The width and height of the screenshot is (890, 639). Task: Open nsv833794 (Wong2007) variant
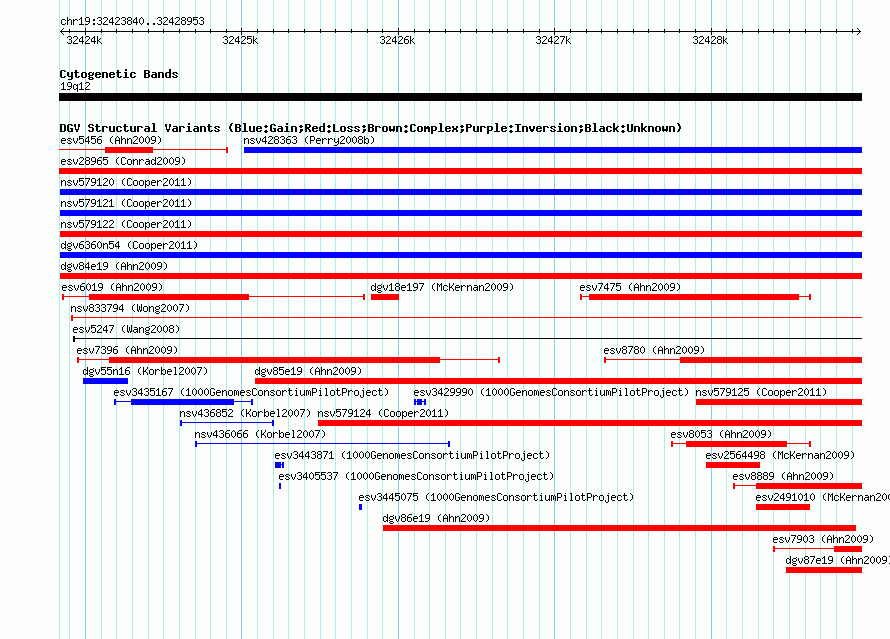pos(130,308)
